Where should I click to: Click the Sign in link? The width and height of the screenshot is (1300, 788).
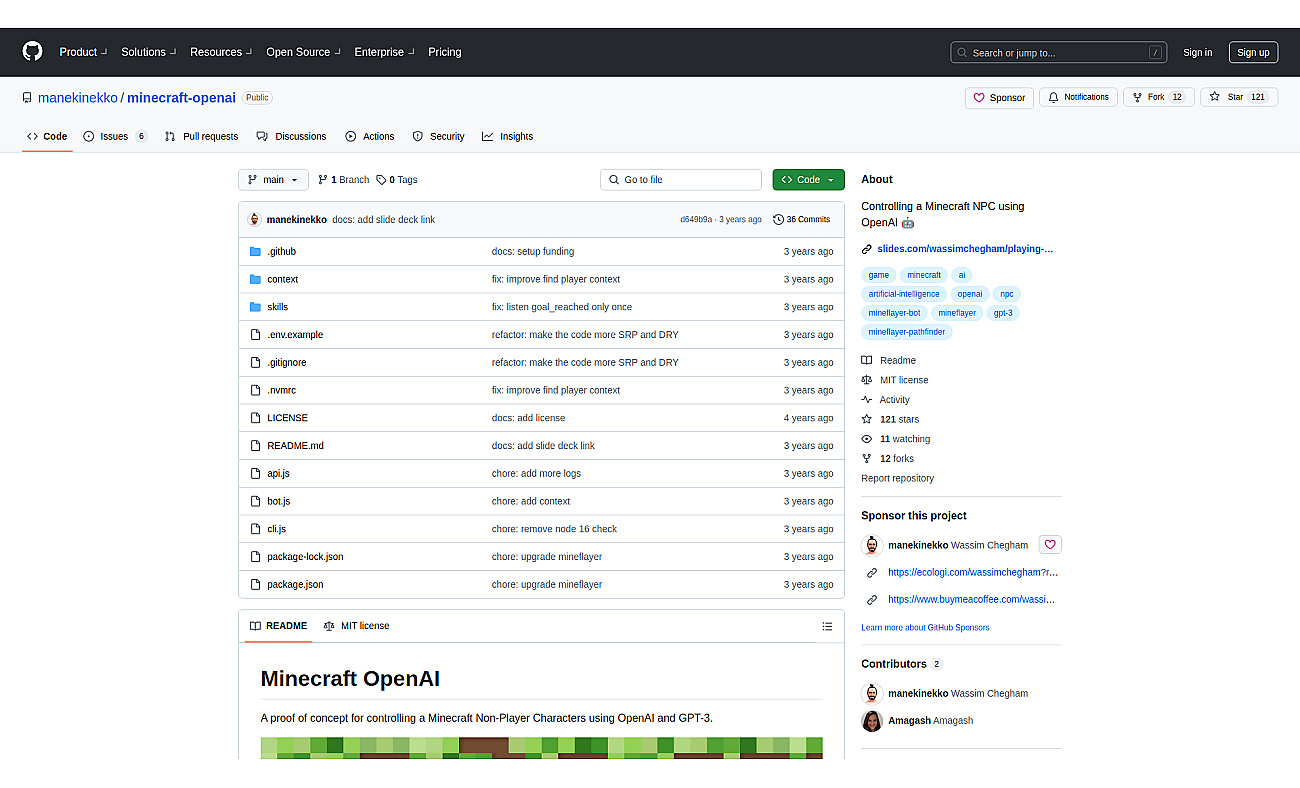[1197, 53]
